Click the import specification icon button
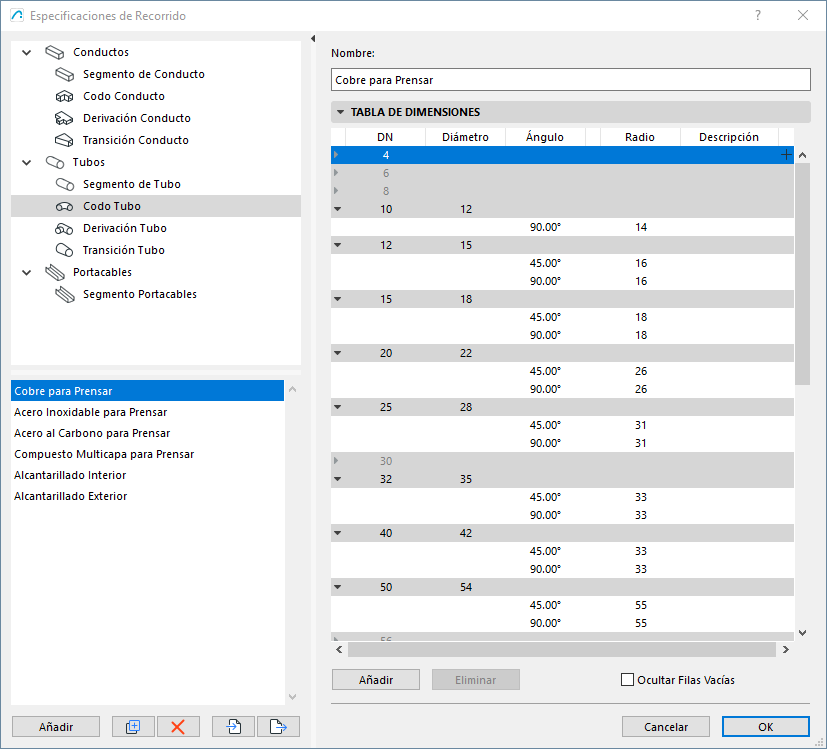The width and height of the screenshot is (827, 749). click(234, 727)
